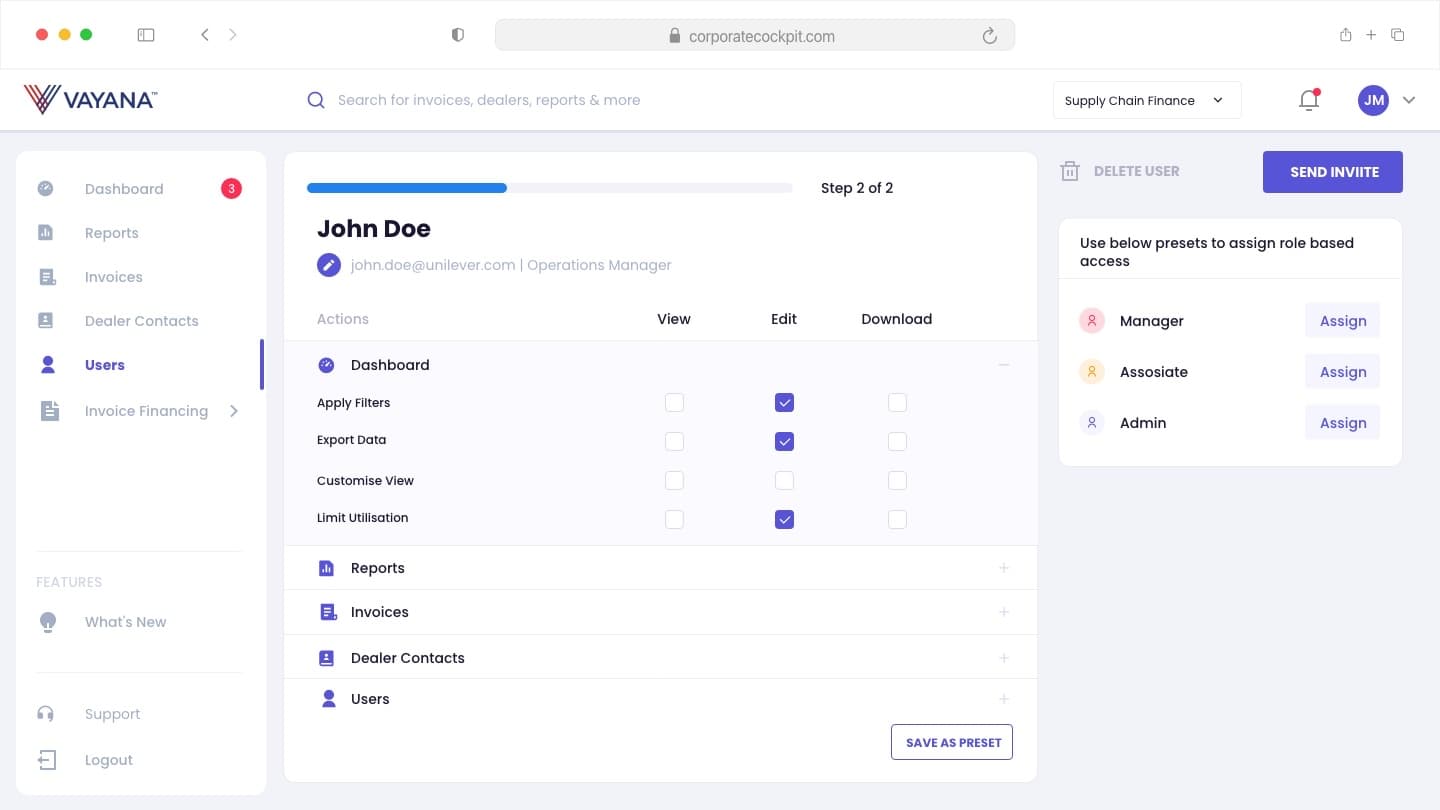Click the Step 2 of 2 progress bar
Image resolution: width=1440 pixels, height=810 pixels.
click(550, 188)
